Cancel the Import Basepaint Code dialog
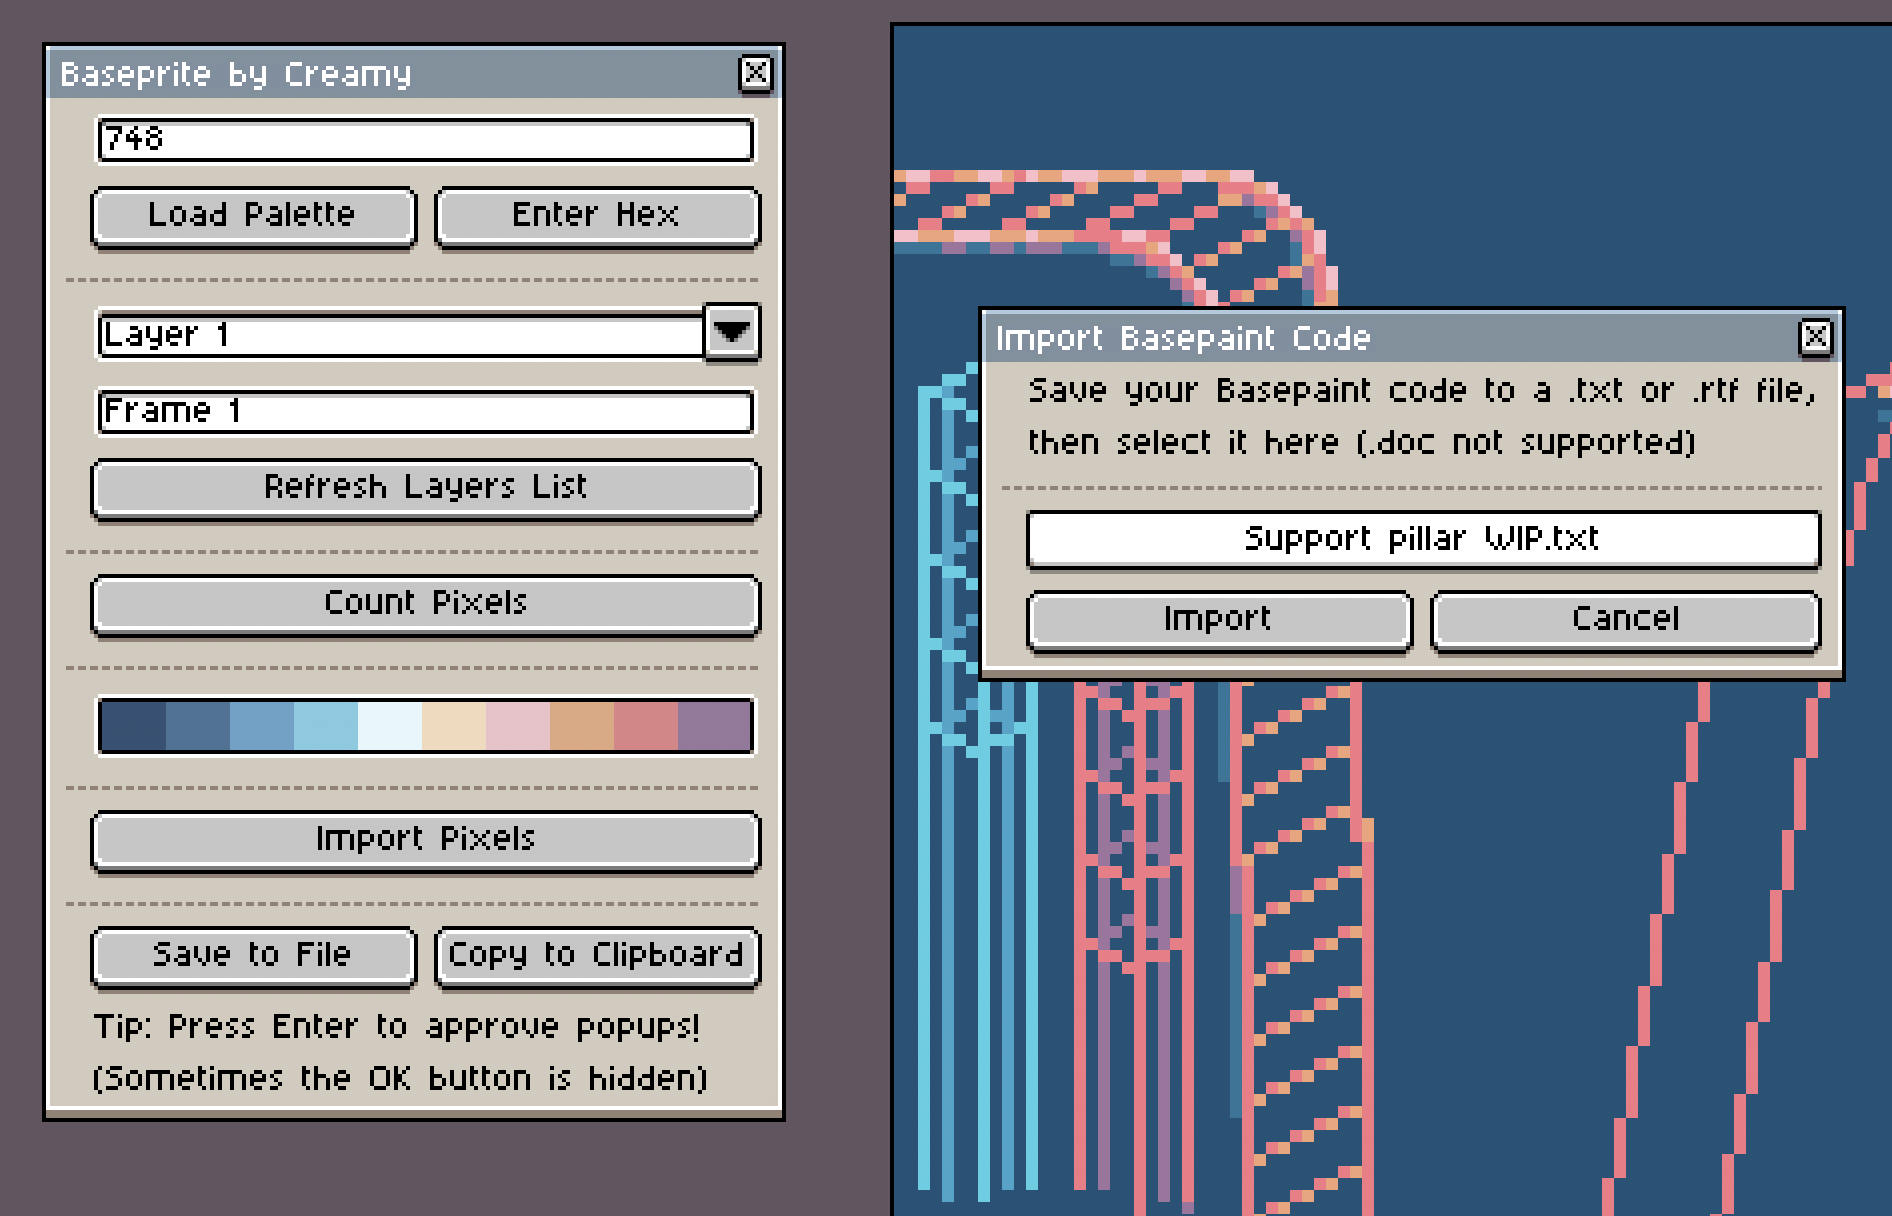Screen dimensions: 1892x1216 click(1625, 620)
